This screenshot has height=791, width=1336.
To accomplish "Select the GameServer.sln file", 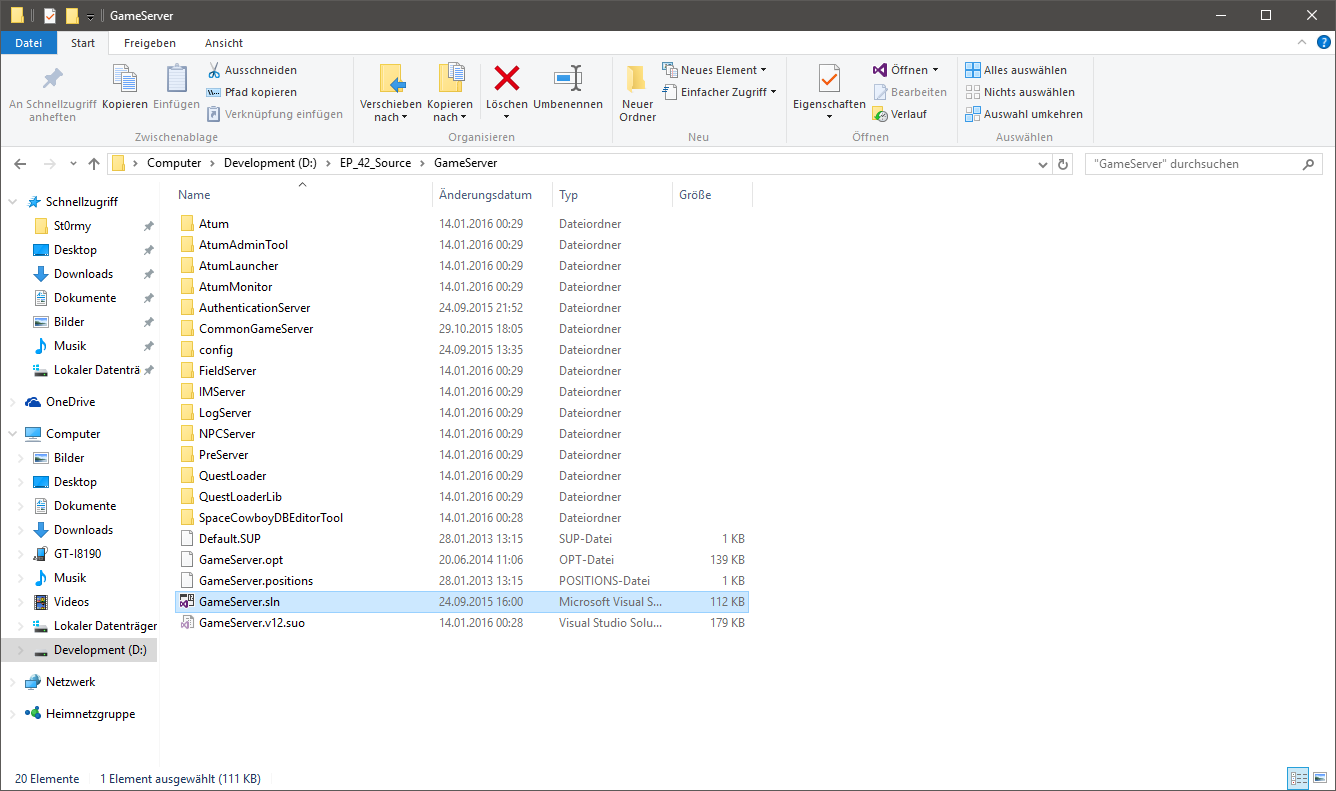I will click(461, 601).
